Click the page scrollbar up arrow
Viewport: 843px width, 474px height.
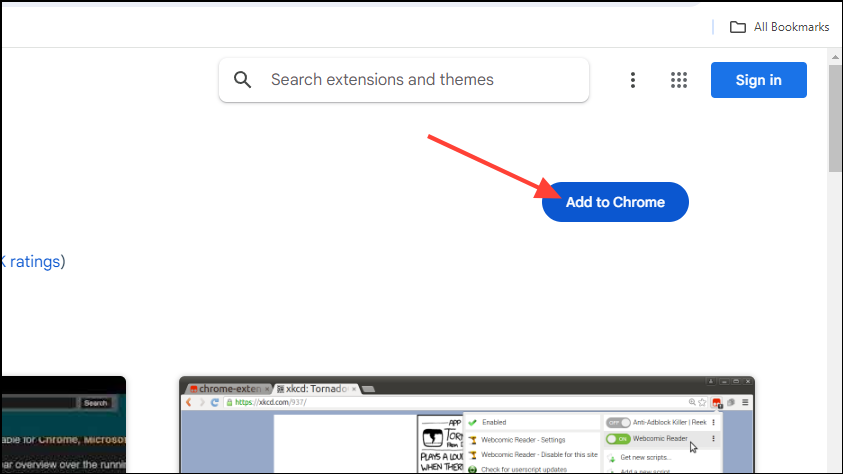pos(835,57)
